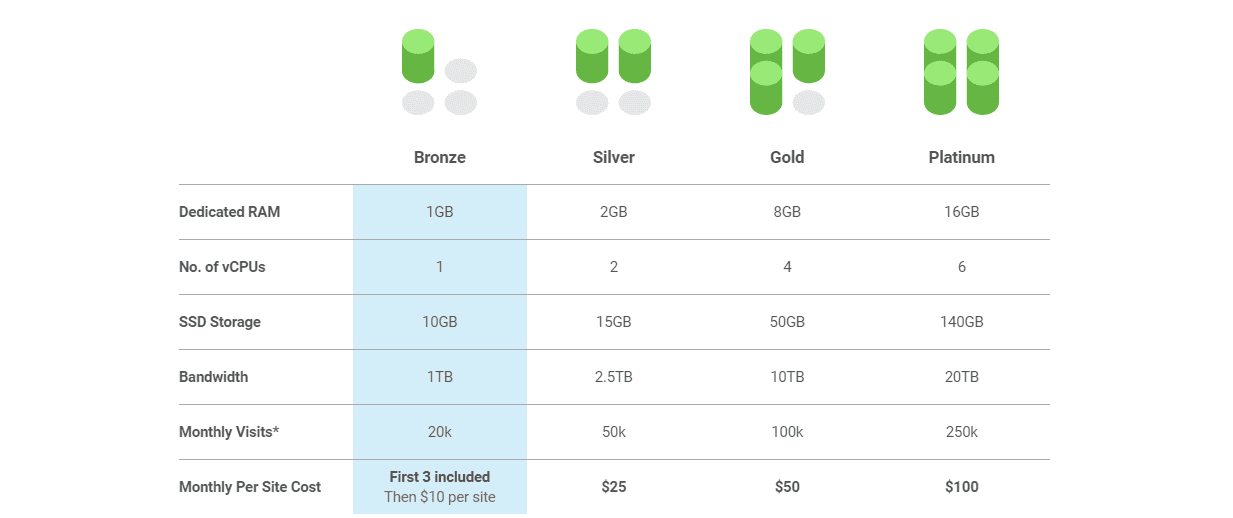
Task: Click the Platinum plan cylinders icon
Action: point(961,72)
